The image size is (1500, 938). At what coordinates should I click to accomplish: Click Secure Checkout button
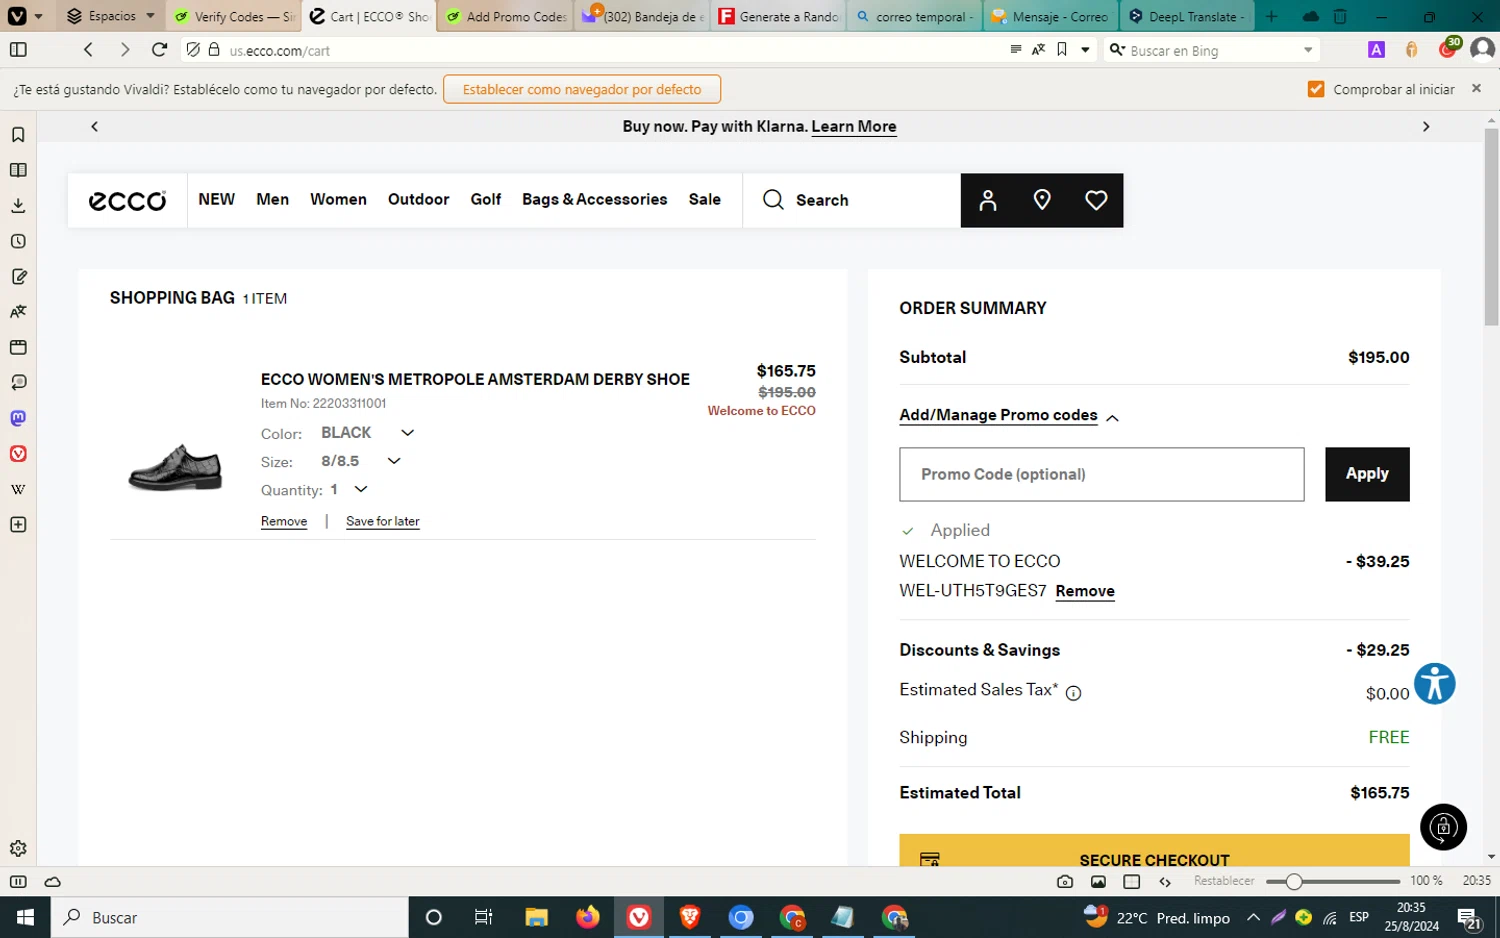[1154, 851]
